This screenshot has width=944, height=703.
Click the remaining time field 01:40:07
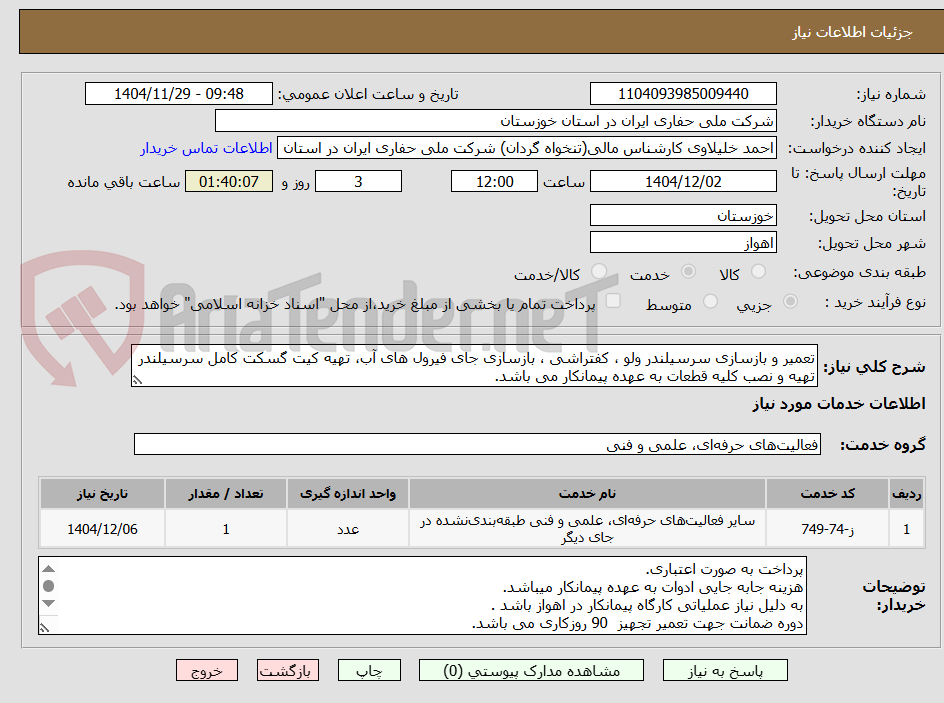click(229, 181)
